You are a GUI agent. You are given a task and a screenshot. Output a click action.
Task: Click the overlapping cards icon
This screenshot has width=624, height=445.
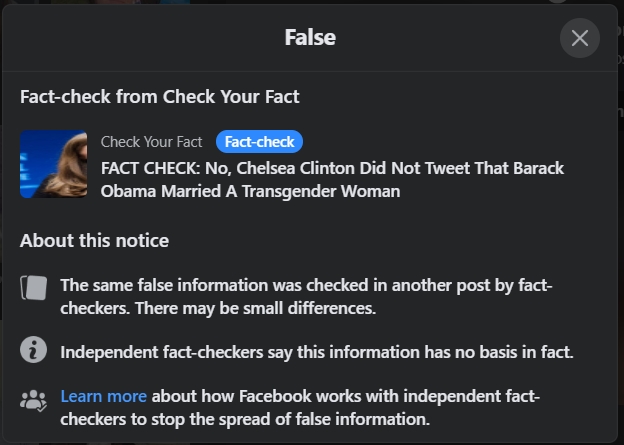click(x=33, y=289)
